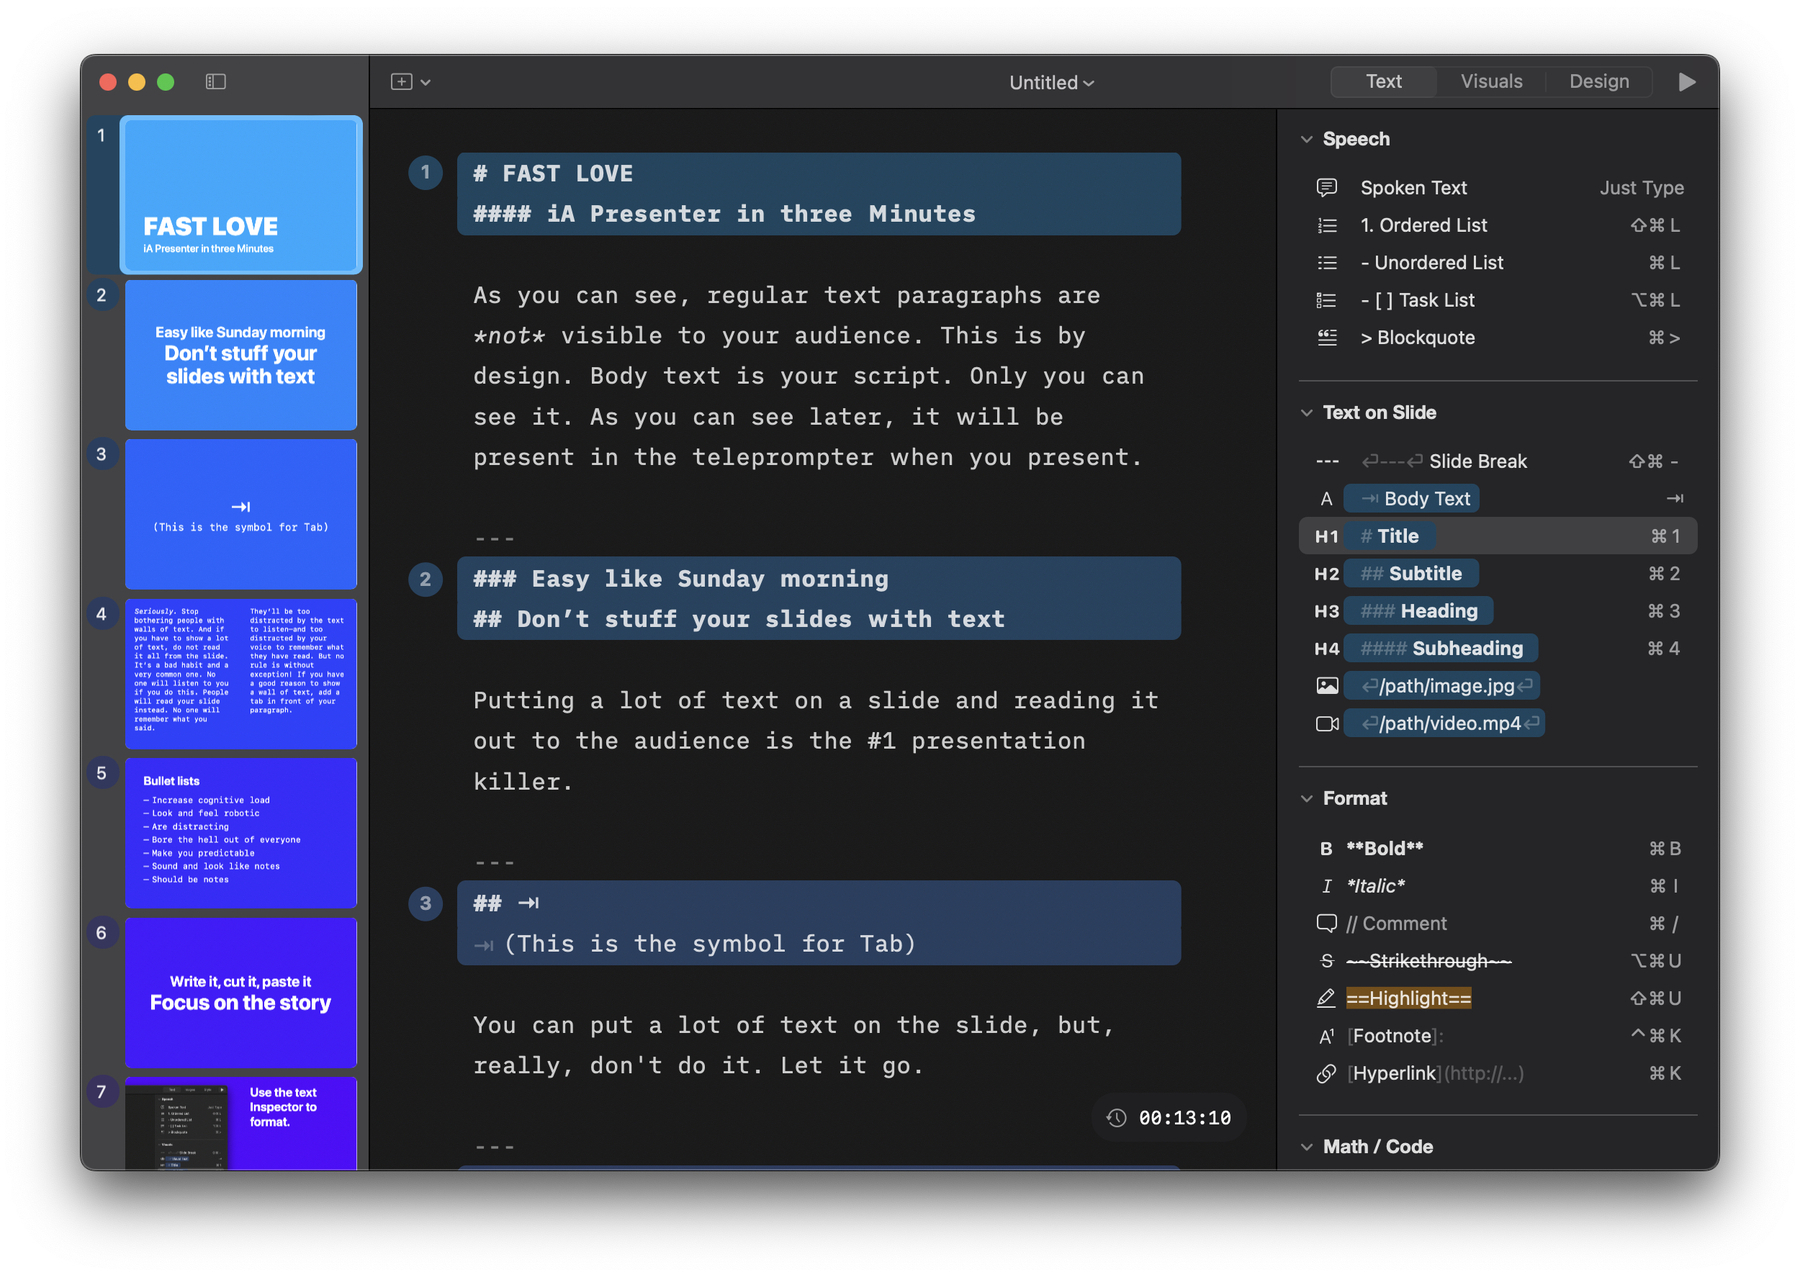Select // Comment format entry

pos(1396,924)
